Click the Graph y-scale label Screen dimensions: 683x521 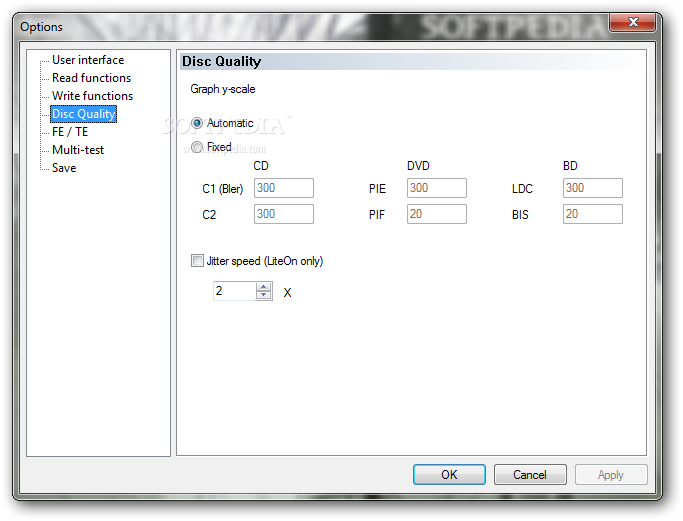(x=223, y=89)
